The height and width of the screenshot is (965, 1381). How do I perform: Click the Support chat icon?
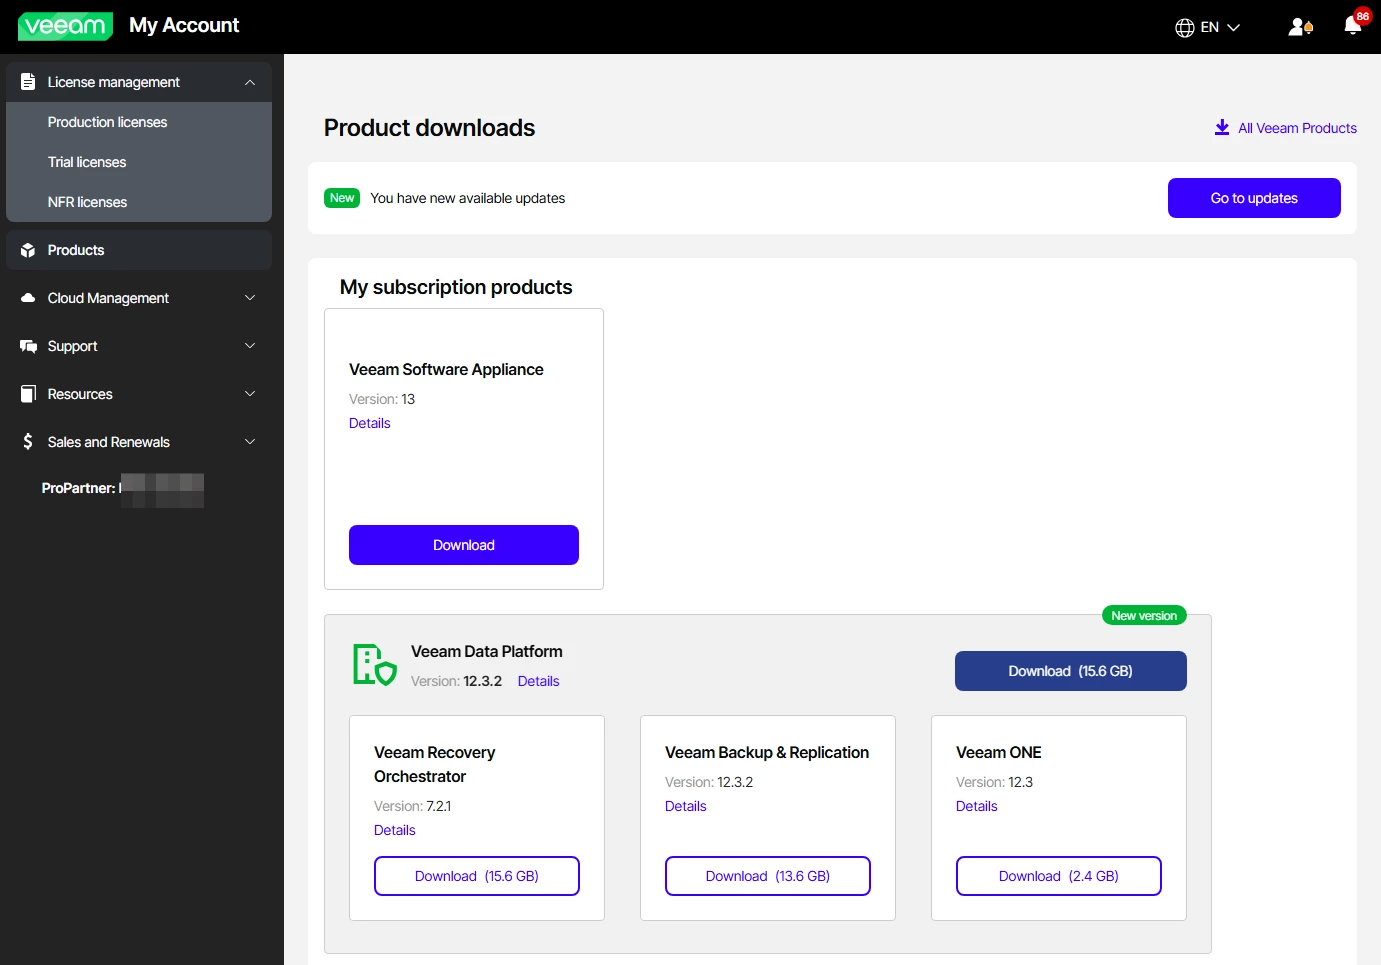coord(28,346)
